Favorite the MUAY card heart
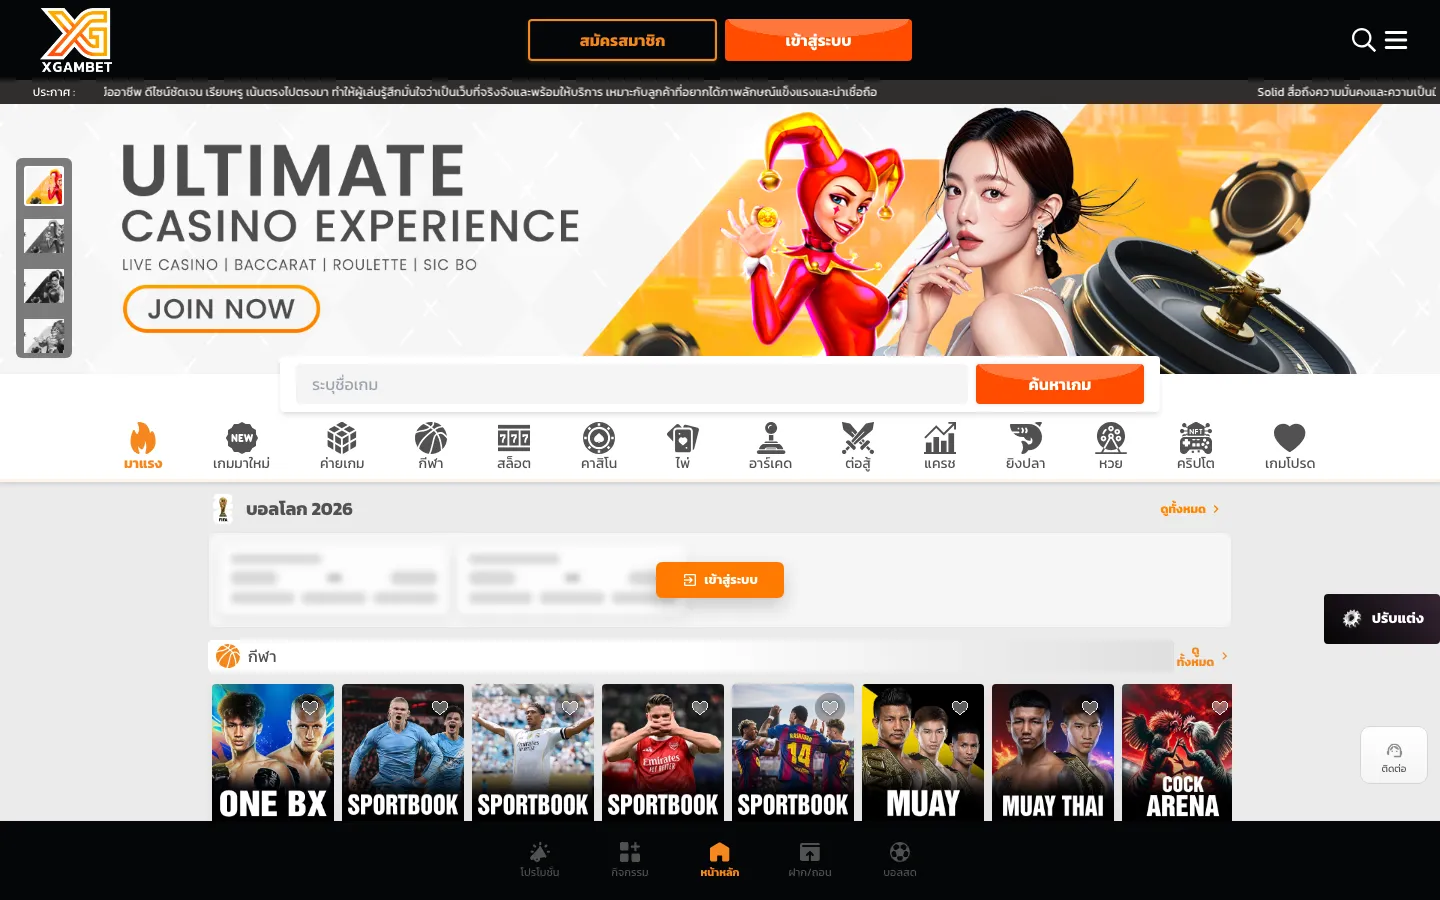Viewport: 1440px width, 900px height. coord(960,708)
